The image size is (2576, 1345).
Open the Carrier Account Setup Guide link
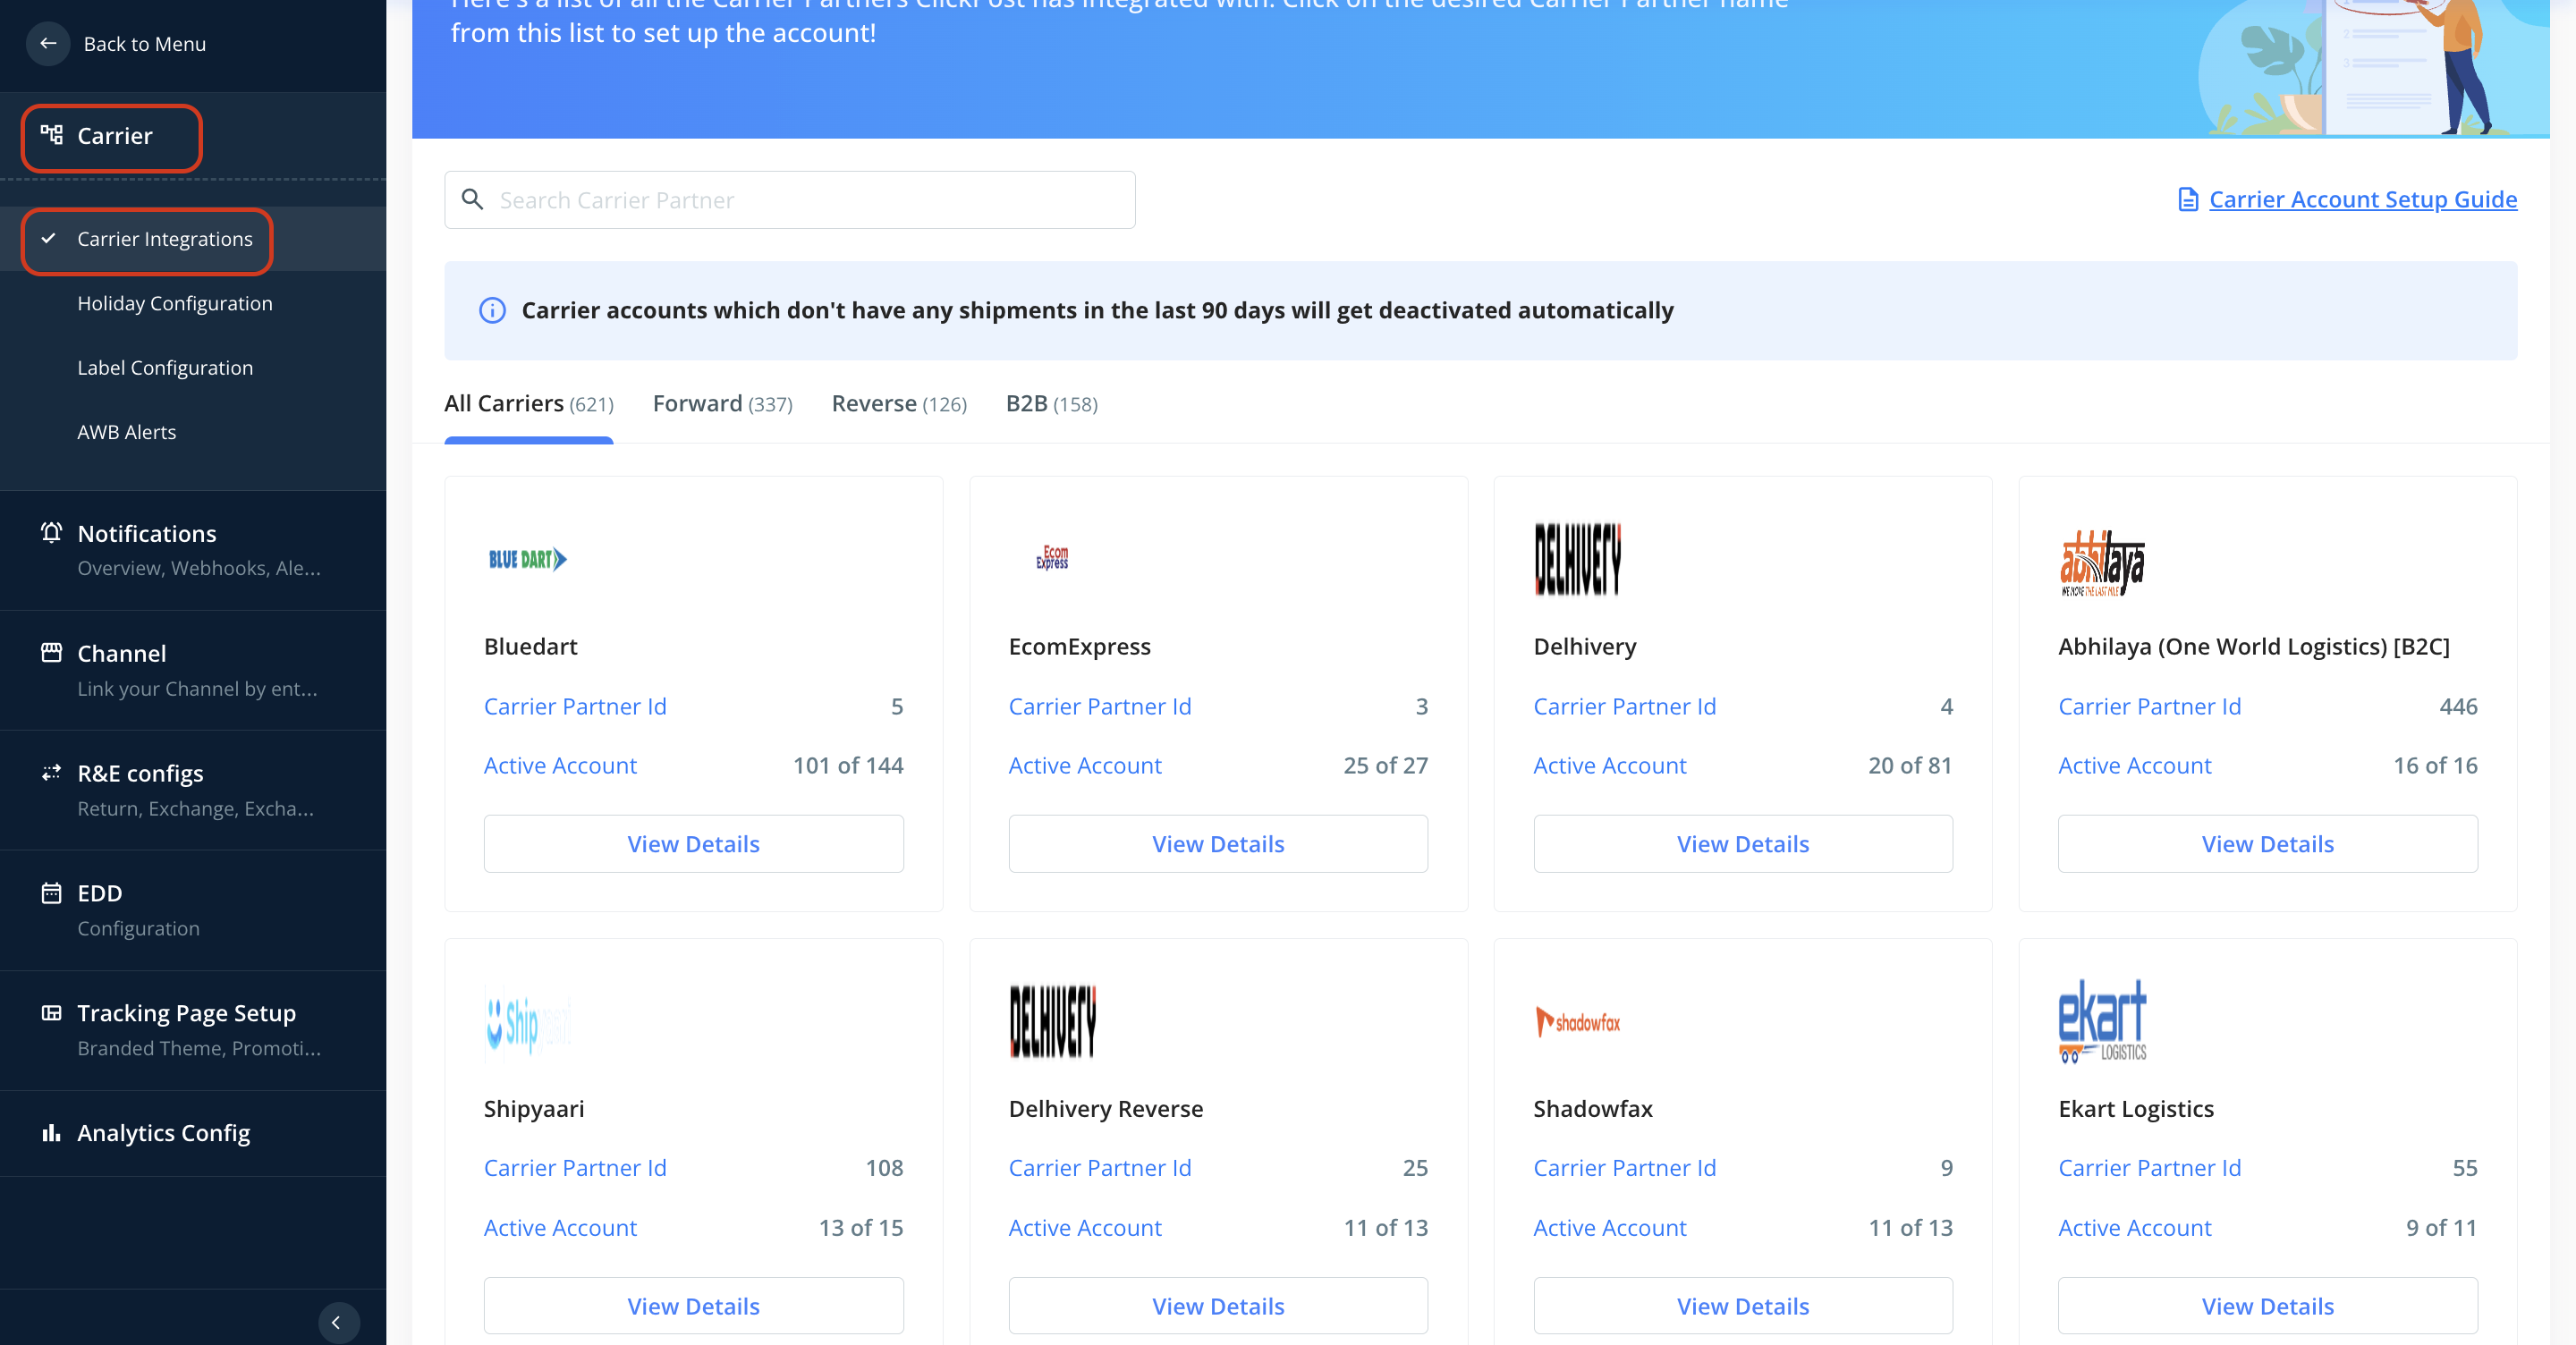[x=2362, y=199]
